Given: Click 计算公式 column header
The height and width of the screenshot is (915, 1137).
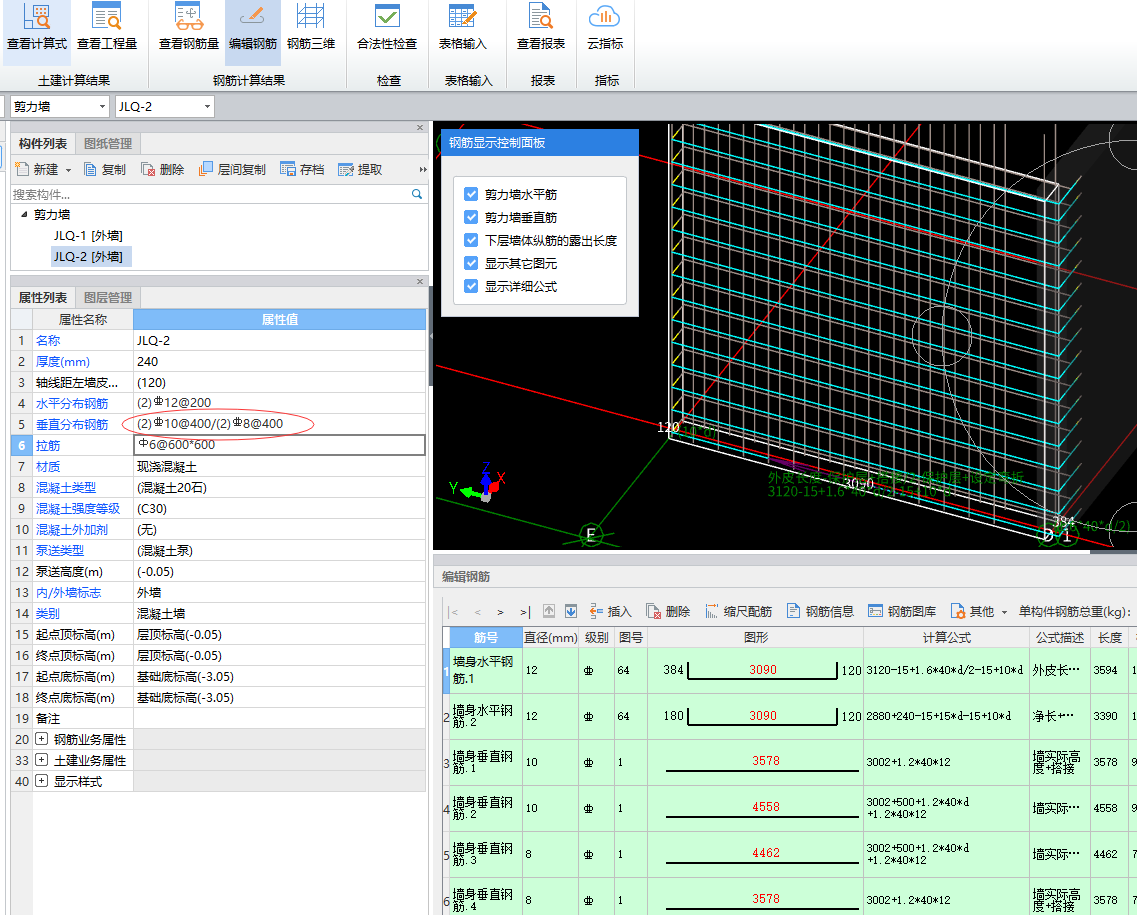Looking at the screenshot, I should (946, 637).
